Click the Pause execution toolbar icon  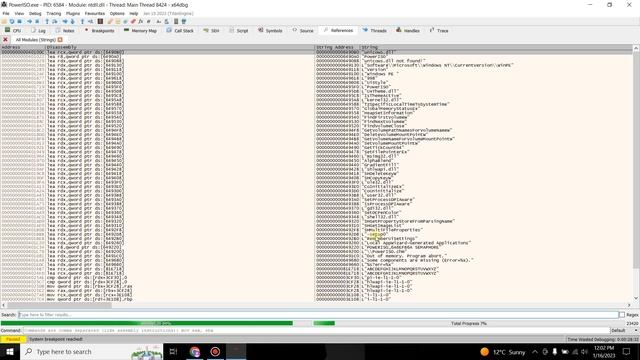tap(37, 21)
